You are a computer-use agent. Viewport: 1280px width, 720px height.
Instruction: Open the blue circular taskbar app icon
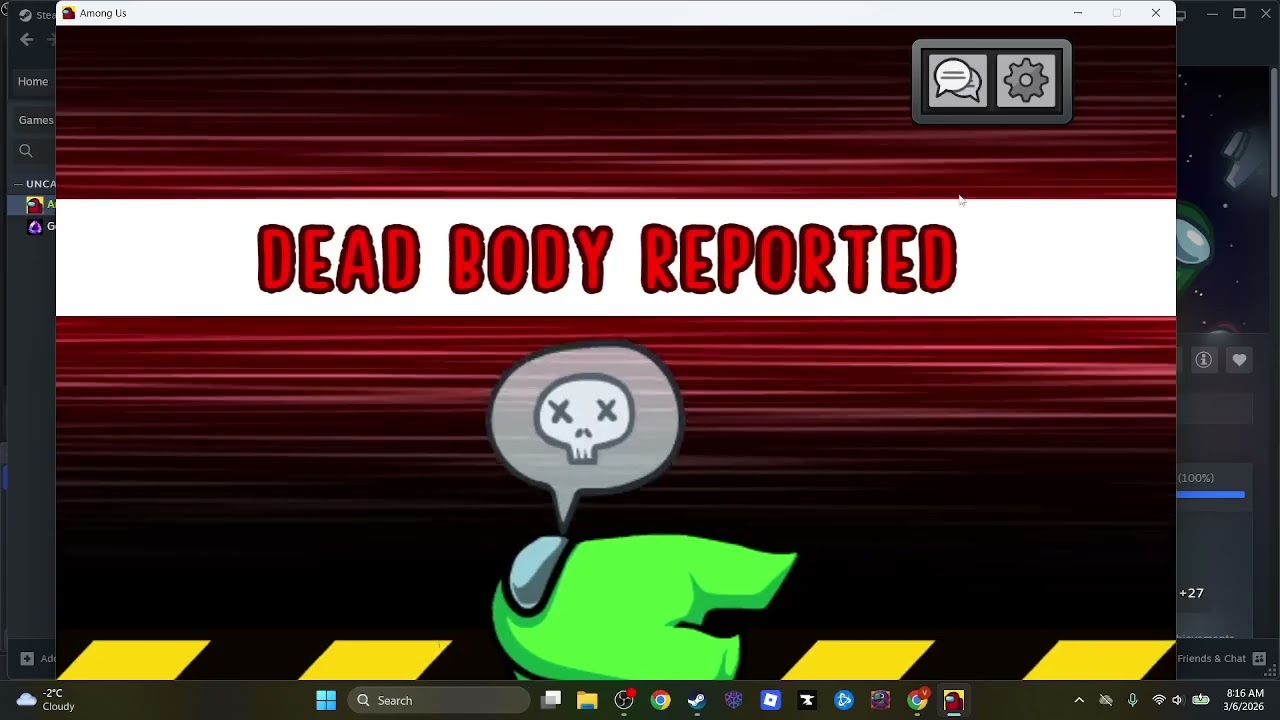(x=843, y=700)
